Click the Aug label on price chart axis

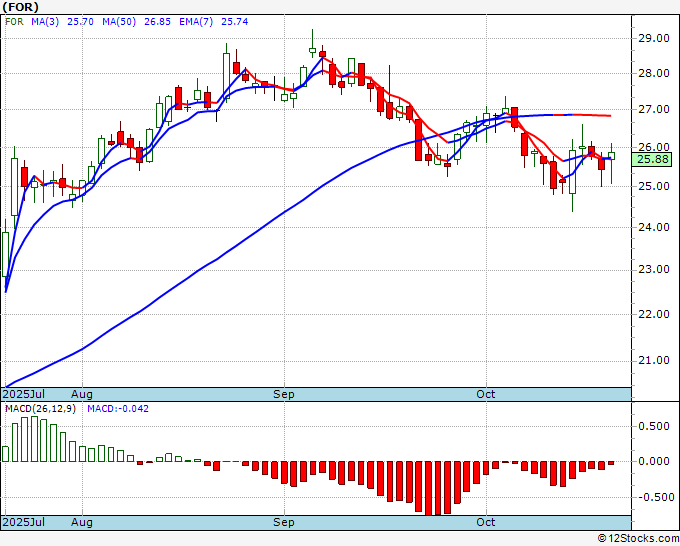point(82,394)
